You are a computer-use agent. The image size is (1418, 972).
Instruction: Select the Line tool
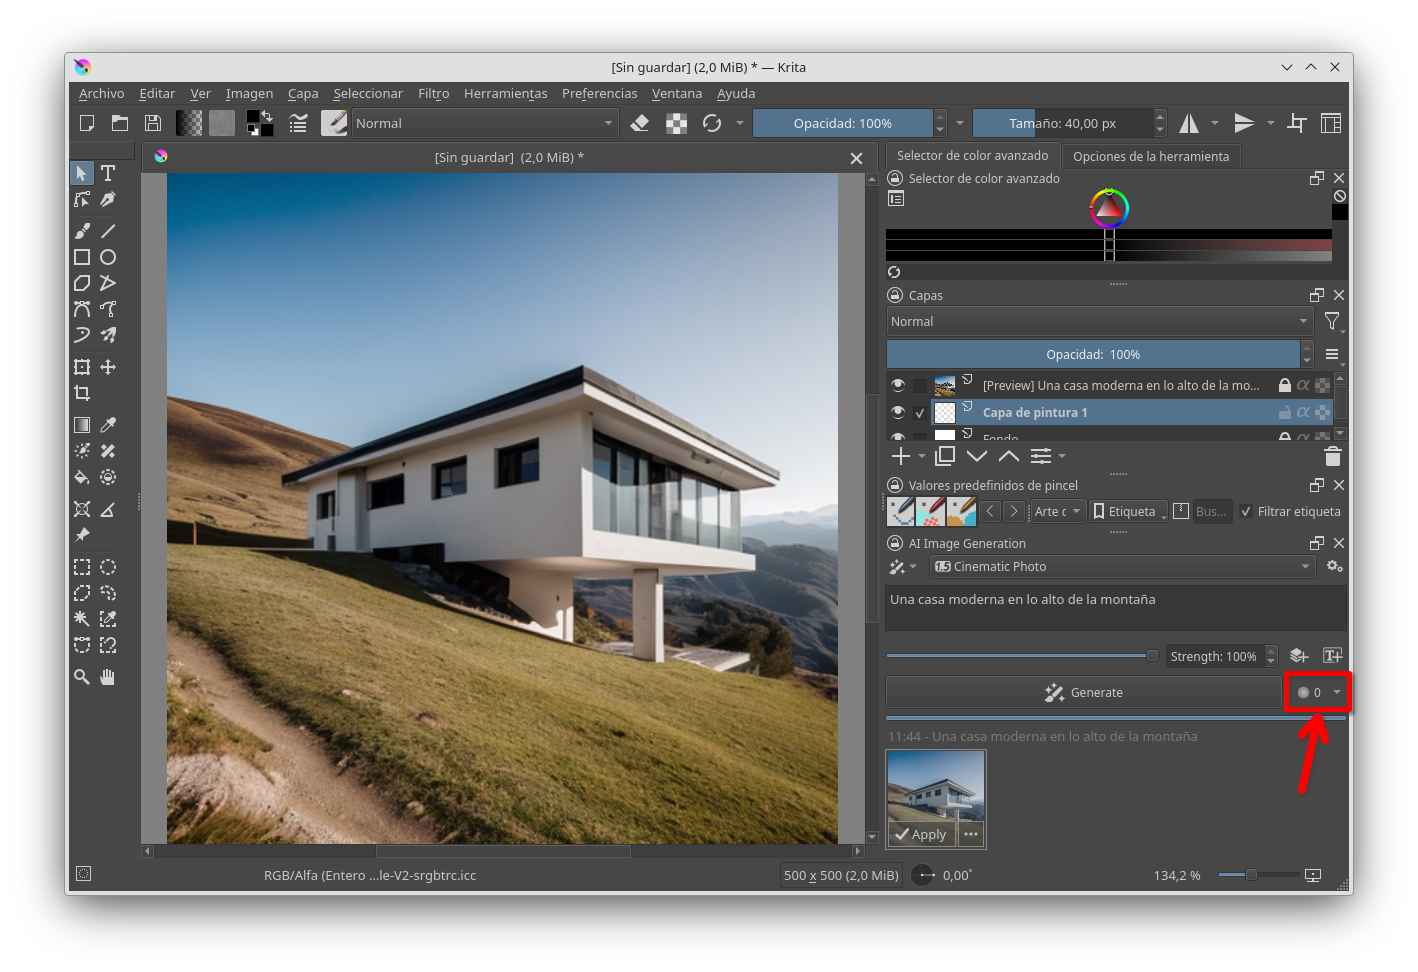[108, 231]
